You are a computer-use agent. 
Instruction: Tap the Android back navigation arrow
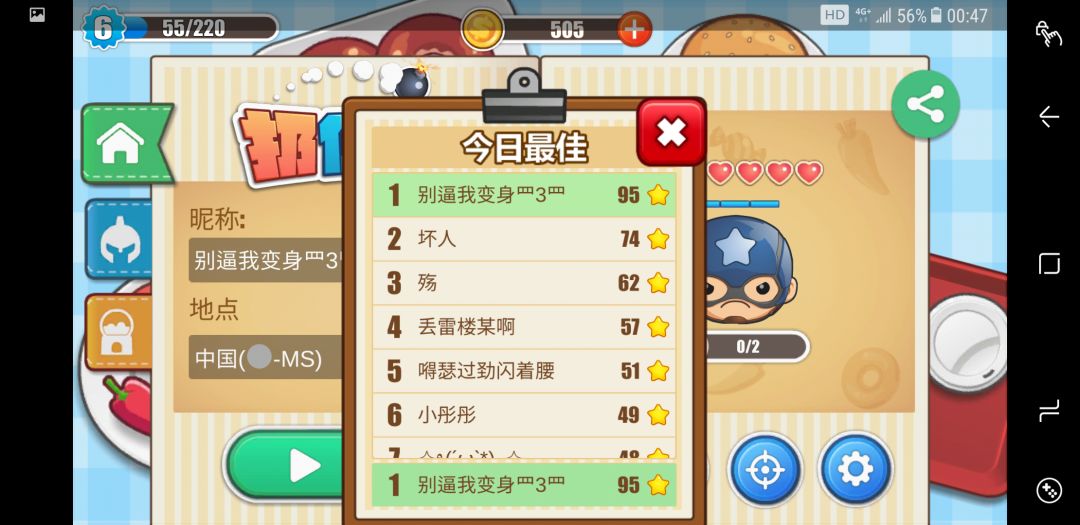[x=1048, y=116]
